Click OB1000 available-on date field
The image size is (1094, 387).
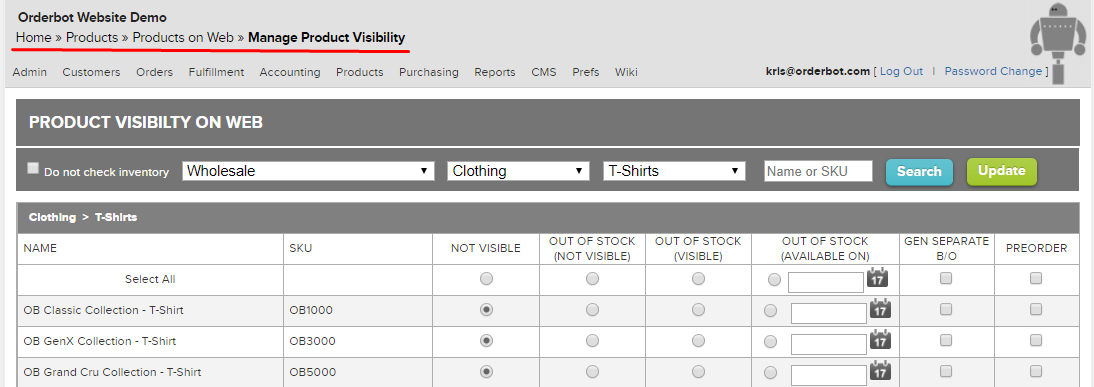(829, 314)
